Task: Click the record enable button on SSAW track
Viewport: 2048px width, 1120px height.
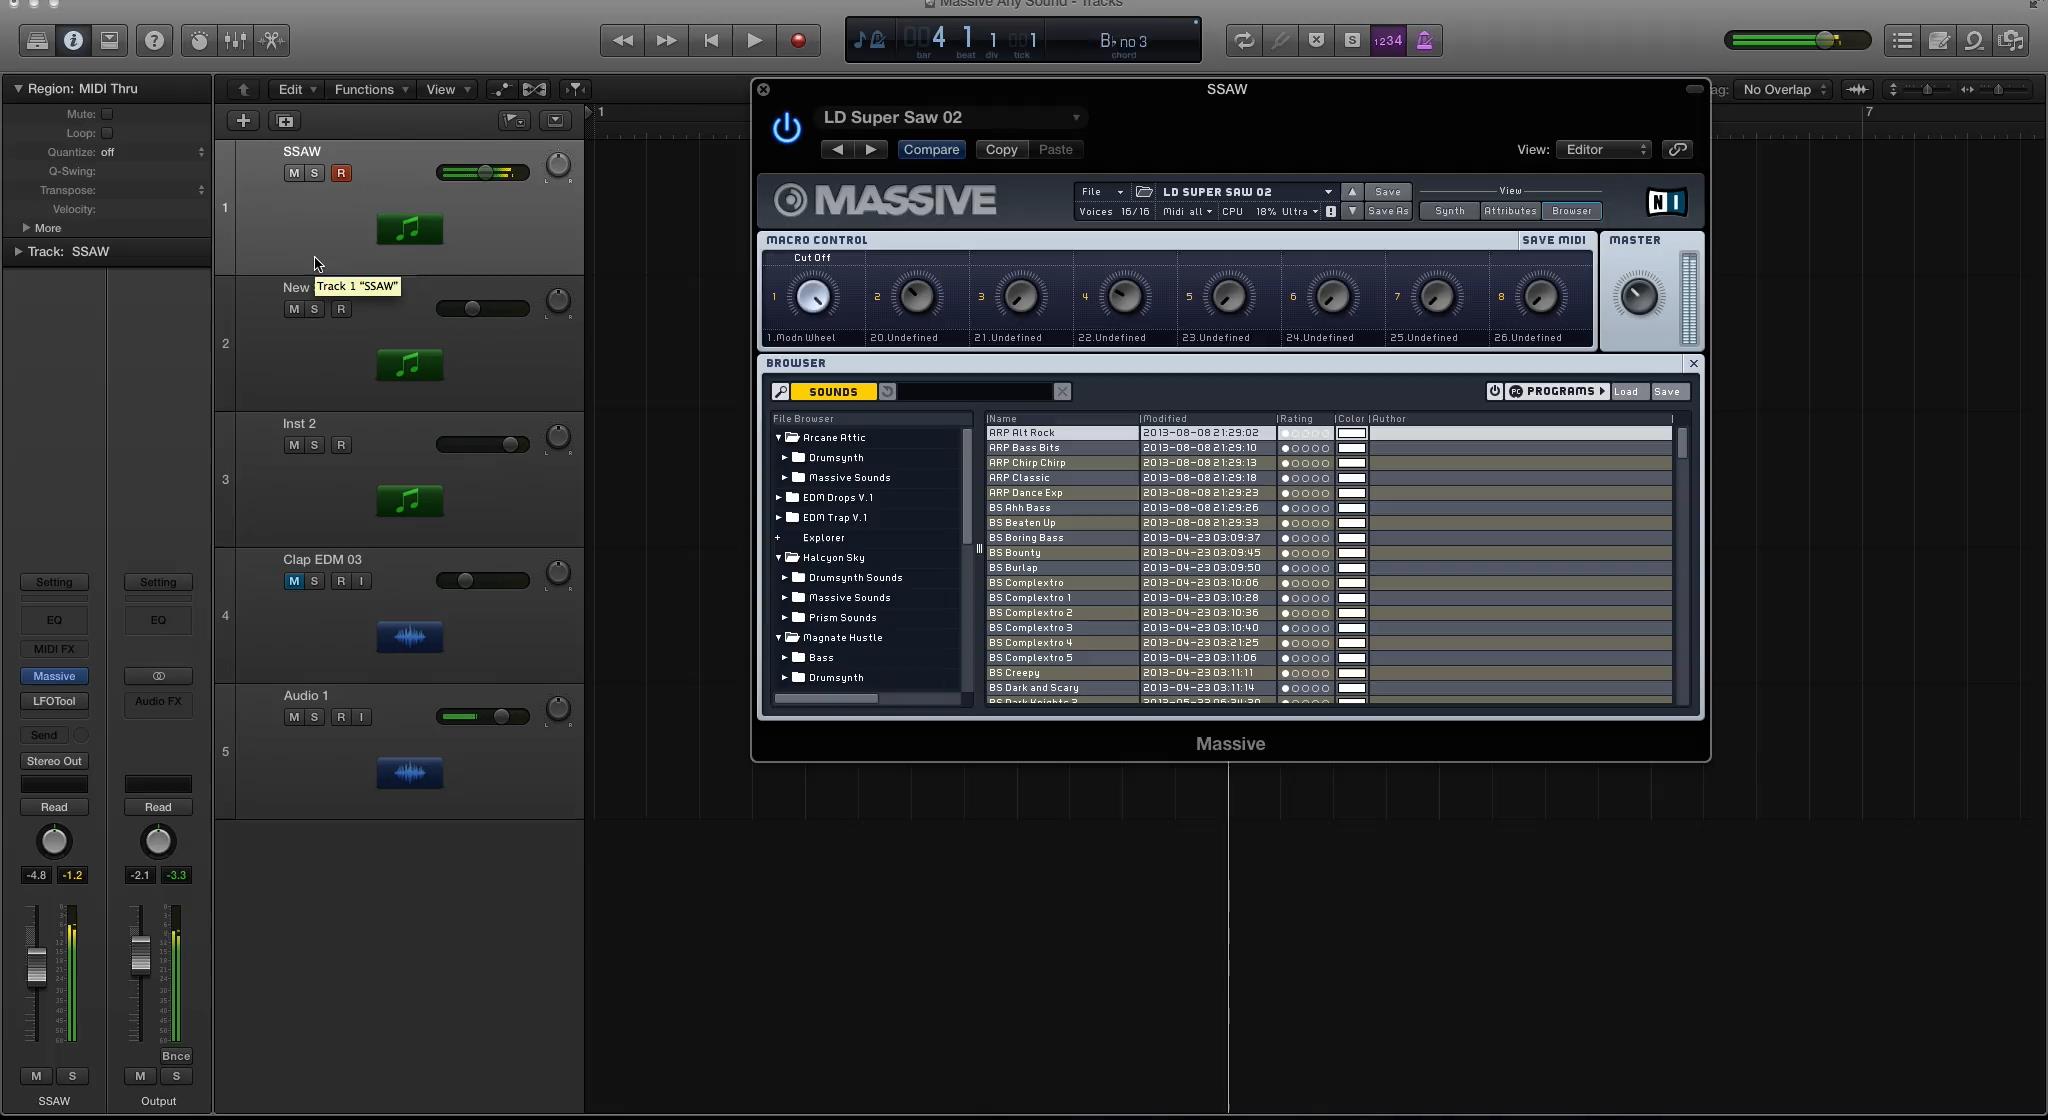Action: tap(339, 172)
